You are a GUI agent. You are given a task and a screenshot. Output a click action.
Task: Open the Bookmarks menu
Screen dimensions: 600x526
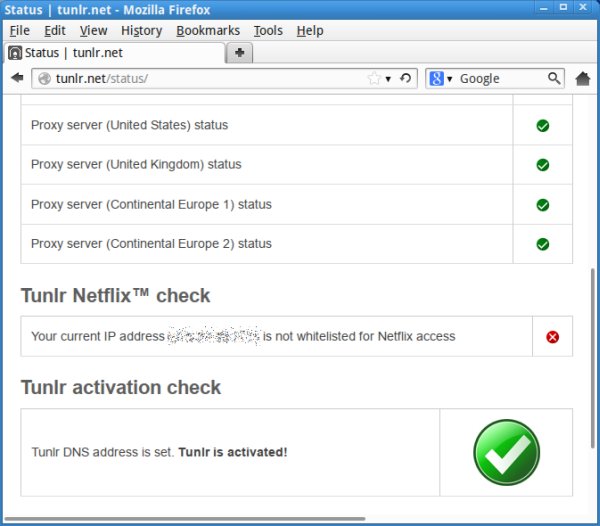[208, 31]
